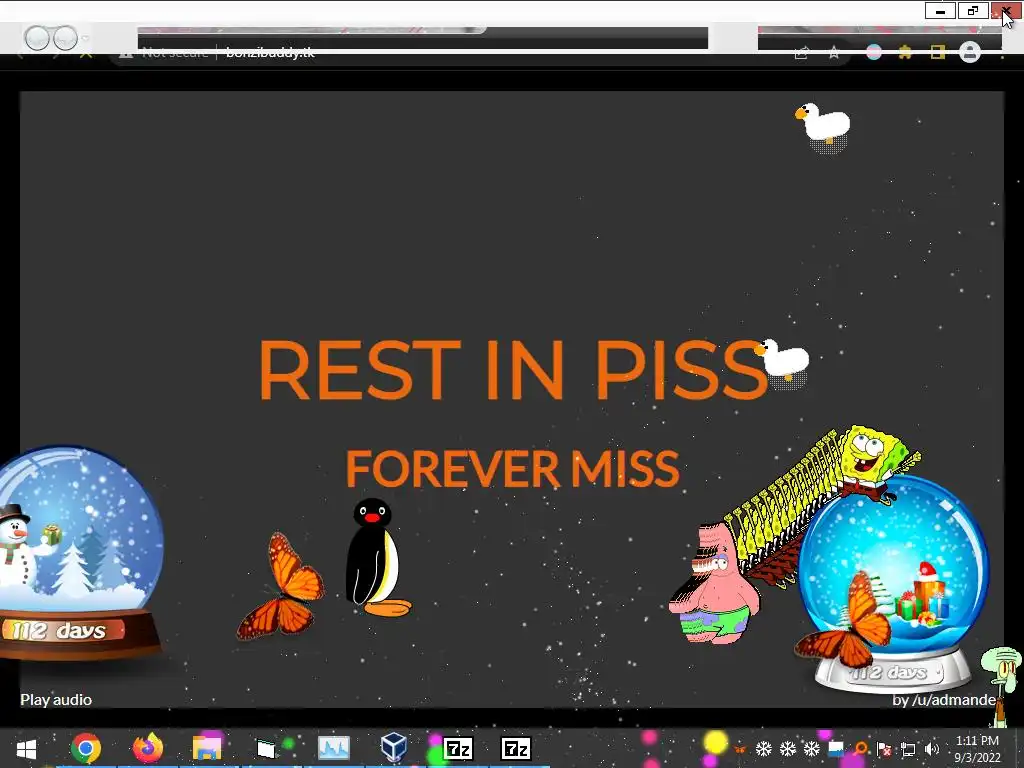Click the orange butterfly beside Pingu
Image resolution: width=1024 pixels, height=768 pixels.
(x=281, y=586)
